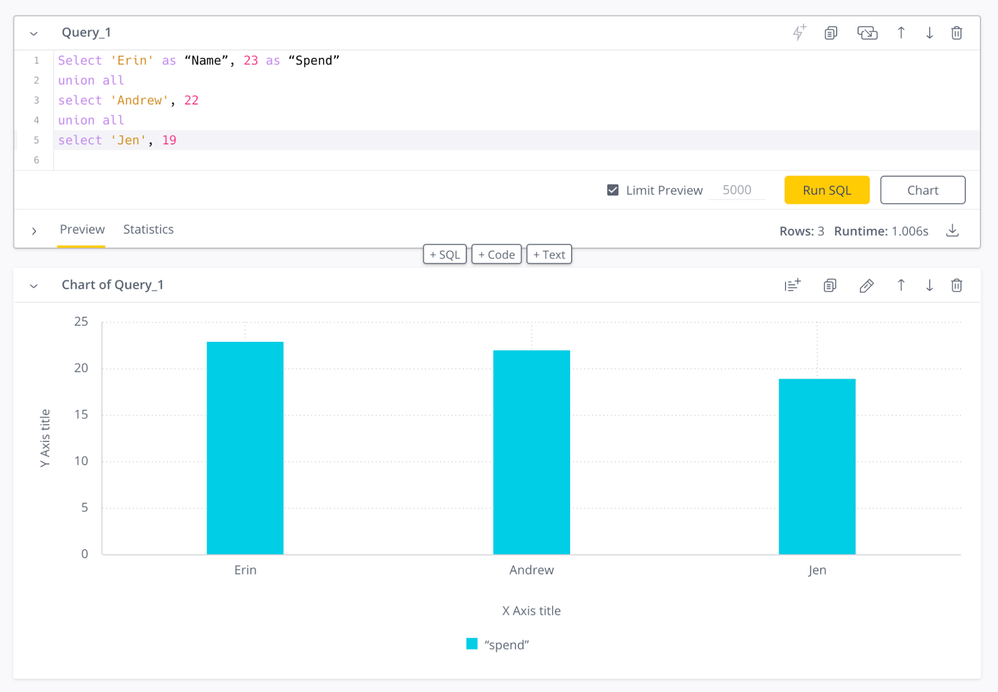Duplicate the Query_1 cell
This screenshot has width=998, height=692.
click(x=830, y=33)
